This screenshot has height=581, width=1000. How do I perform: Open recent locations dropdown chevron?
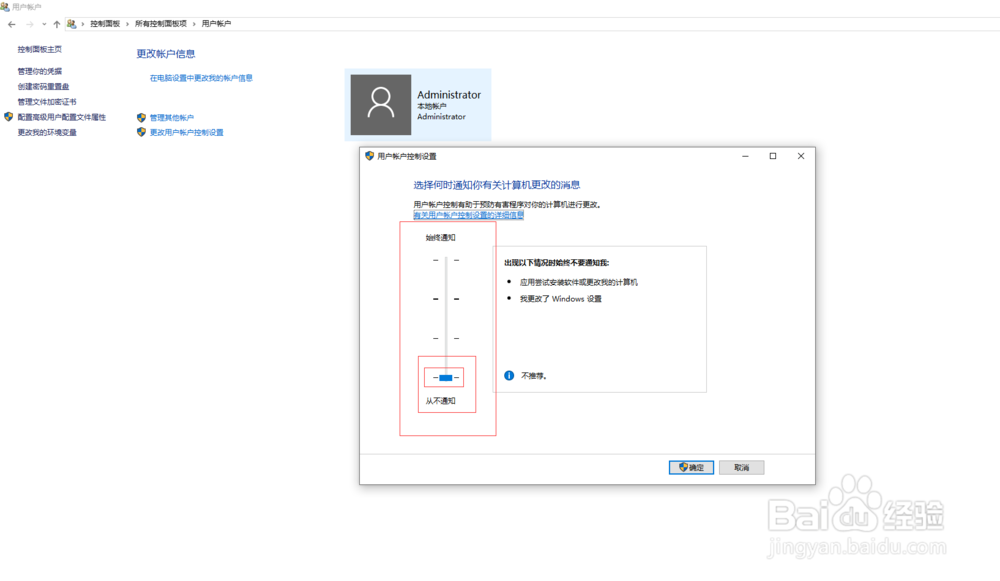click(x=44, y=24)
